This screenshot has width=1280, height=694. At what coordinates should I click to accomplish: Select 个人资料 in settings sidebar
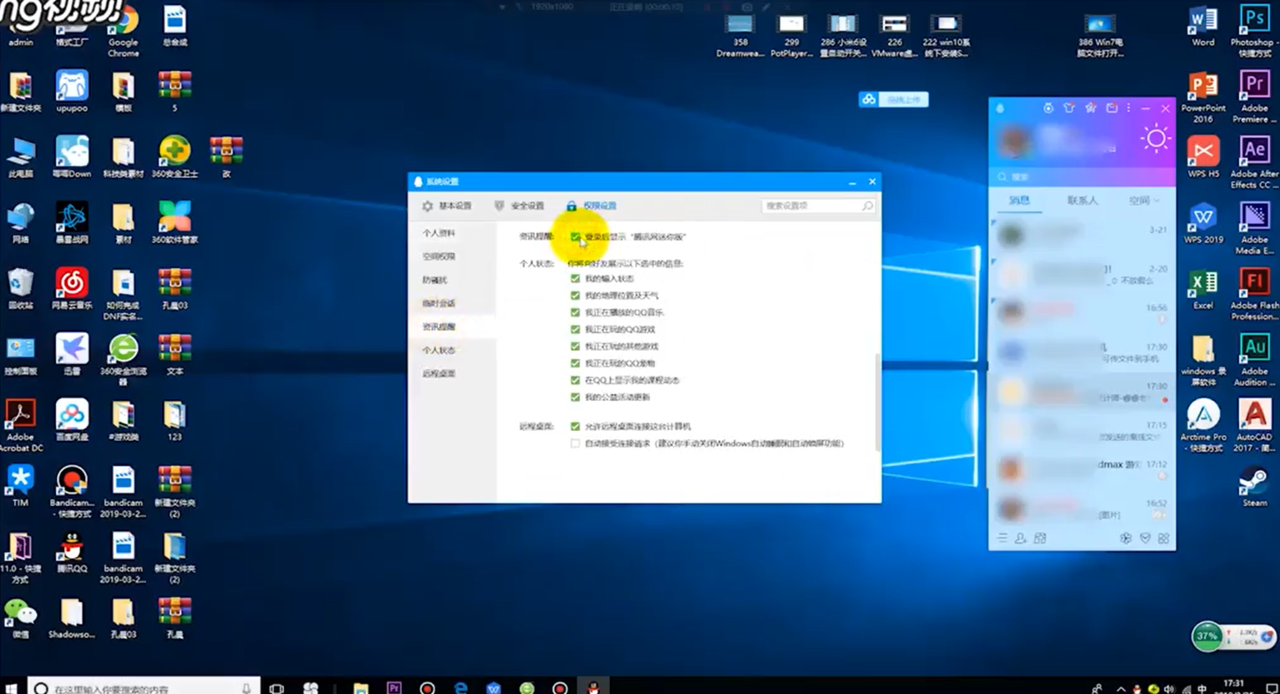[439, 233]
